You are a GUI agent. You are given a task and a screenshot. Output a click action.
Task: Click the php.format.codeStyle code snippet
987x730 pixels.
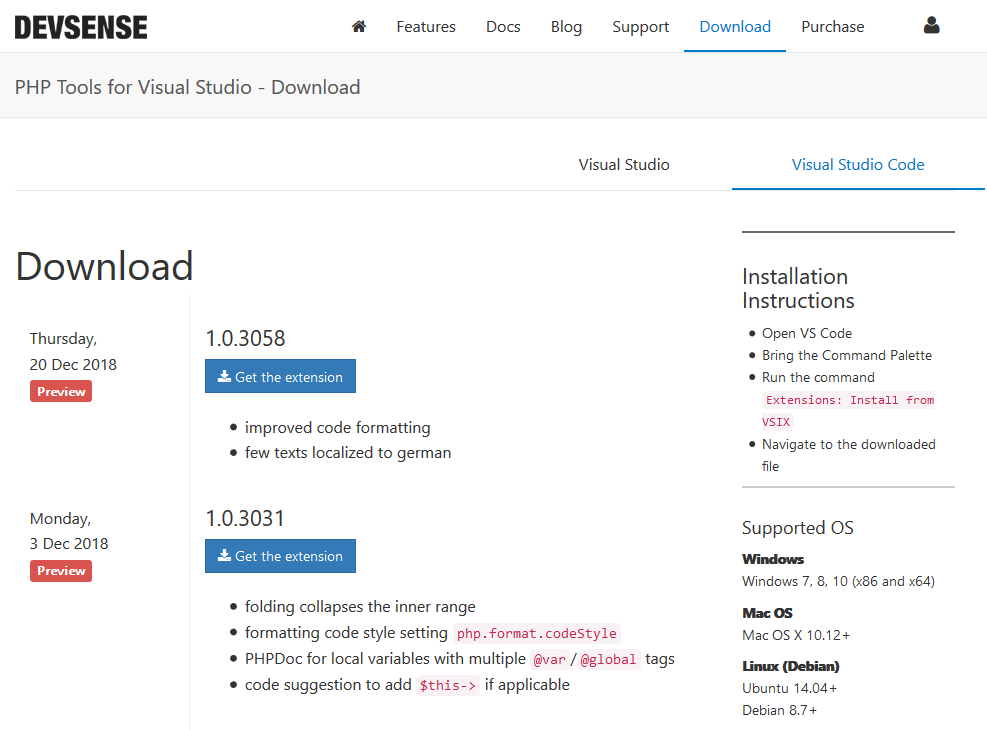point(536,633)
